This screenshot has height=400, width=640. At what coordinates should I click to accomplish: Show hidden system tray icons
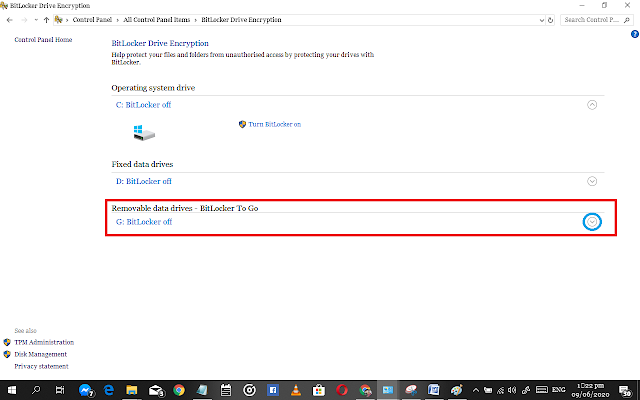(476, 390)
